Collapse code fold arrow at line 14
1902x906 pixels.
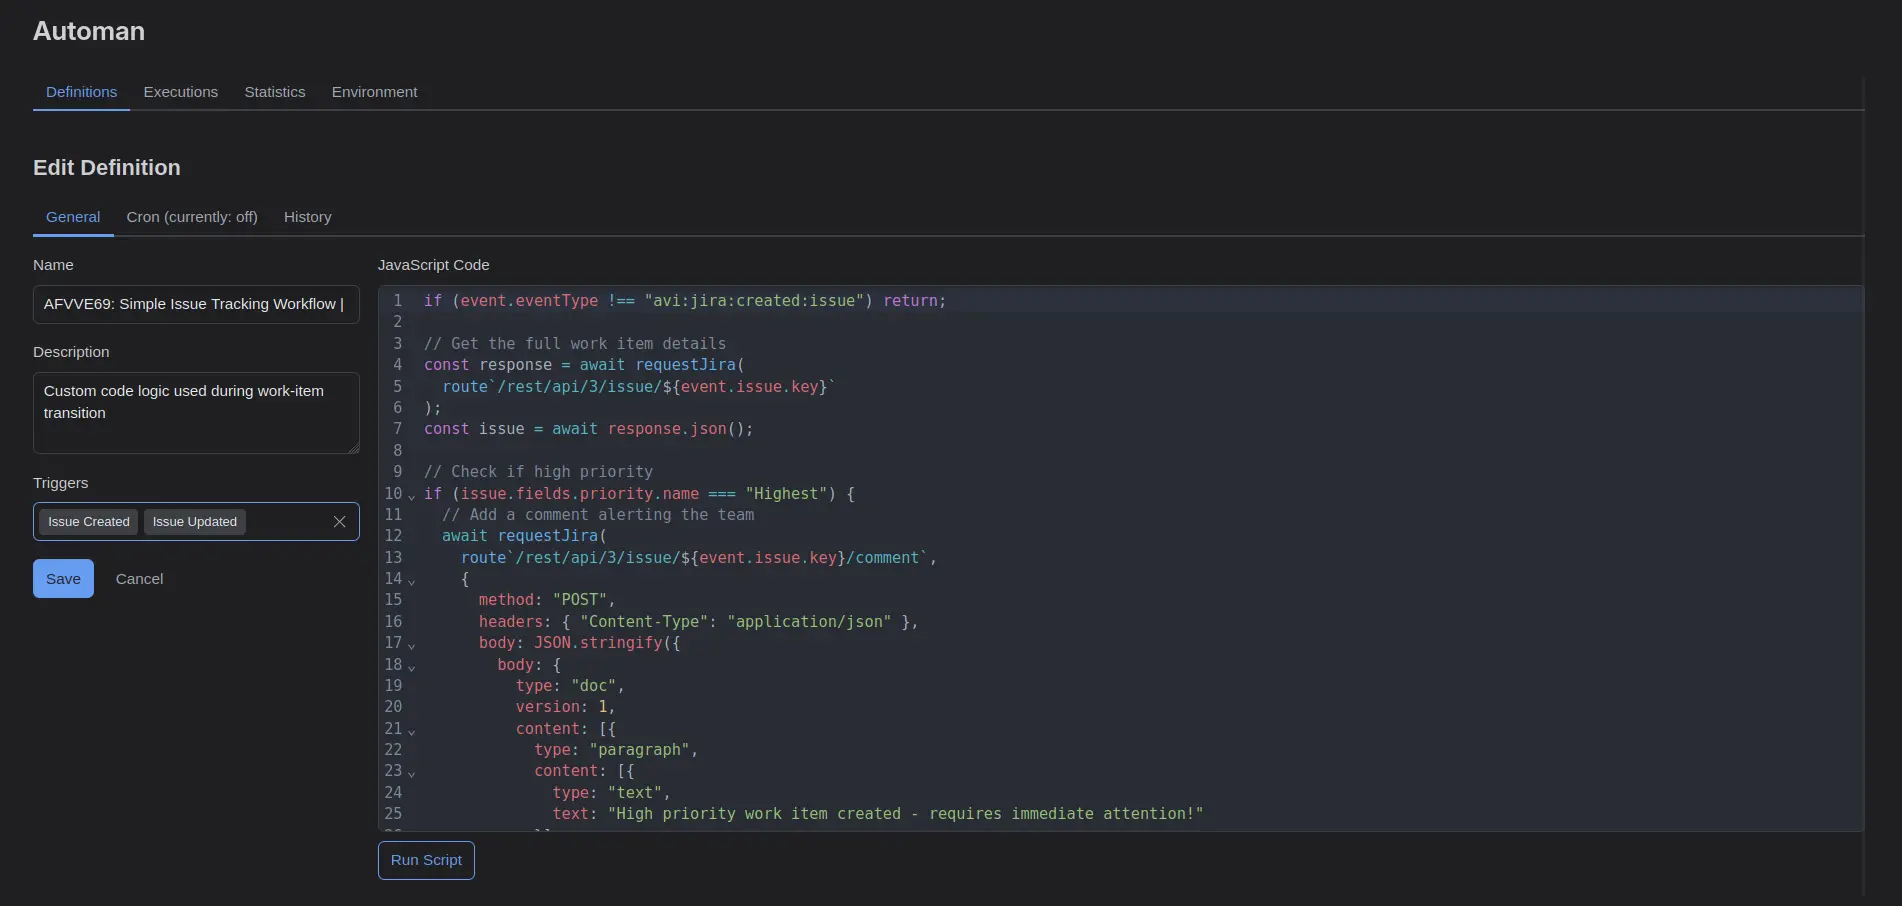tap(411, 581)
